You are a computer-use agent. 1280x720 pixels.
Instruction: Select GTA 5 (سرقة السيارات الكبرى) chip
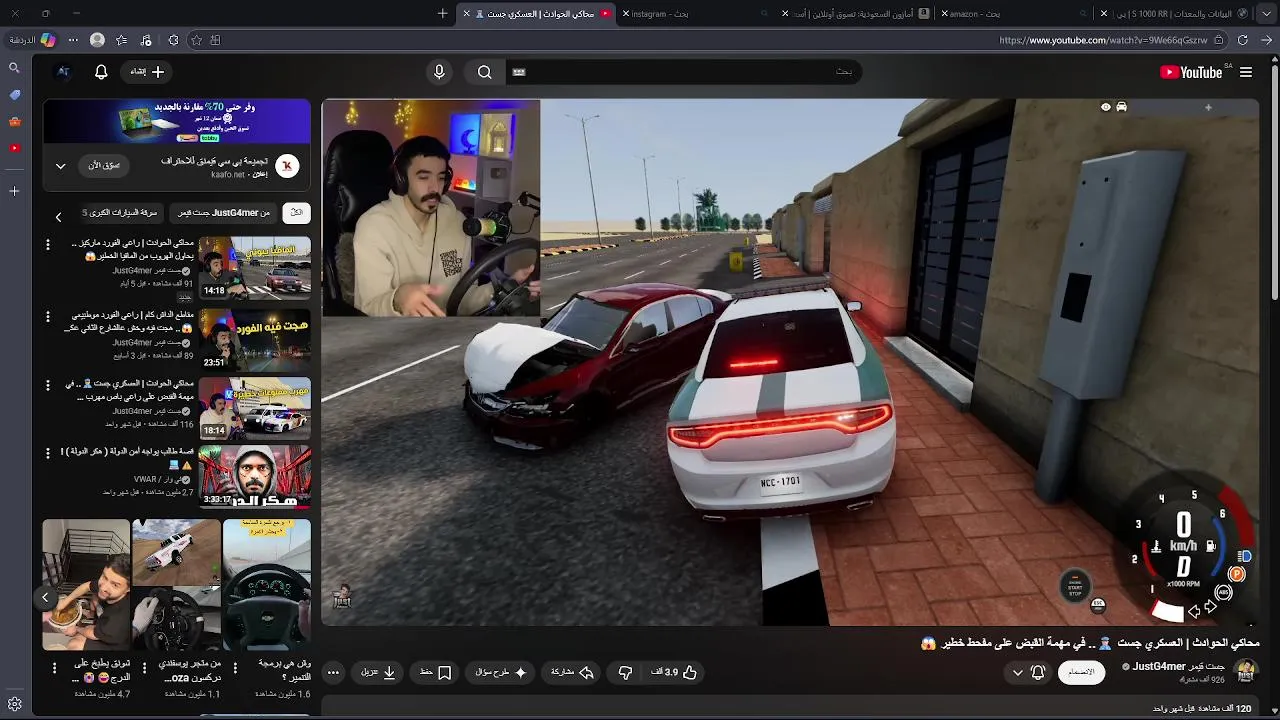point(120,213)
